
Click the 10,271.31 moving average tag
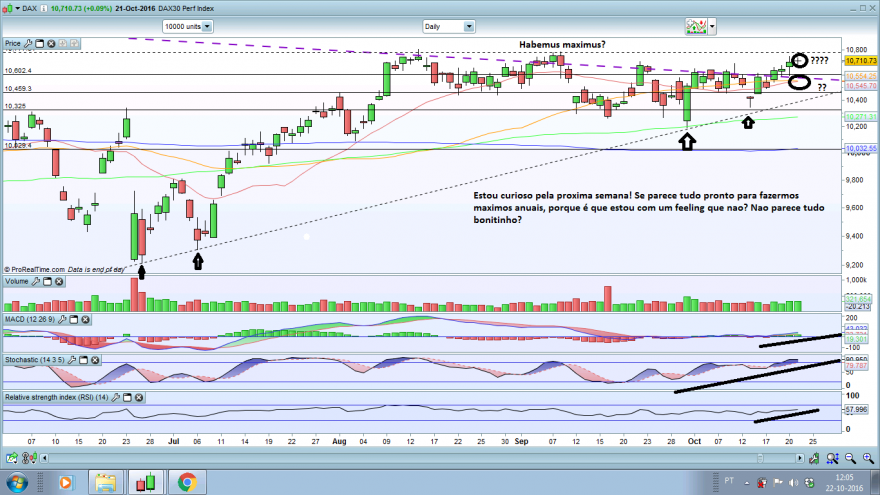860,117
